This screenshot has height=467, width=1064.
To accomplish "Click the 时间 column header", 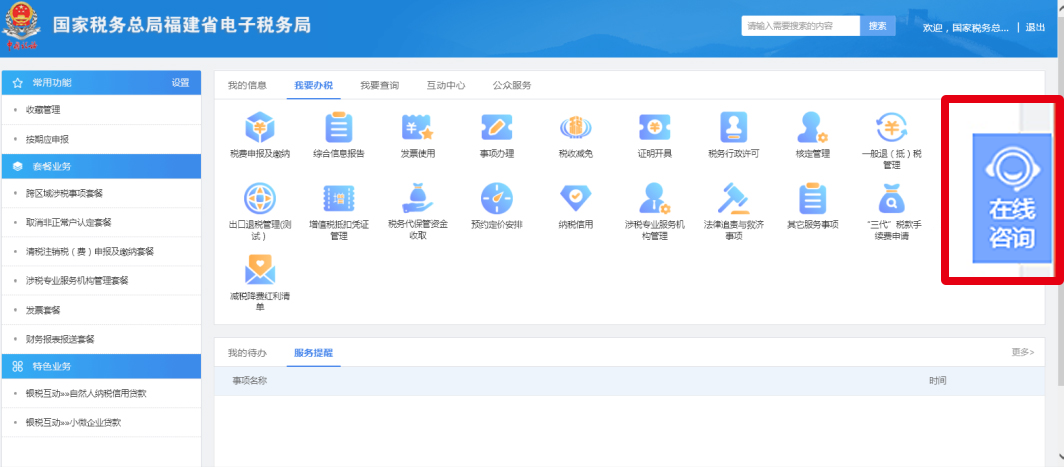I will (938, 381).
